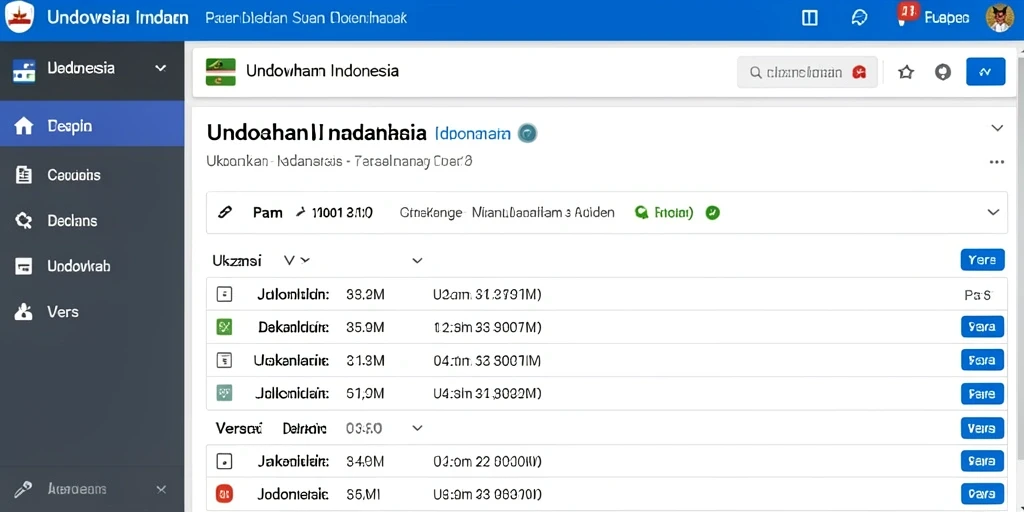The height and width of the screenshot is (512, 1024).
Task: Close the bottom sidebar item with X
Action: pos(161,489)
